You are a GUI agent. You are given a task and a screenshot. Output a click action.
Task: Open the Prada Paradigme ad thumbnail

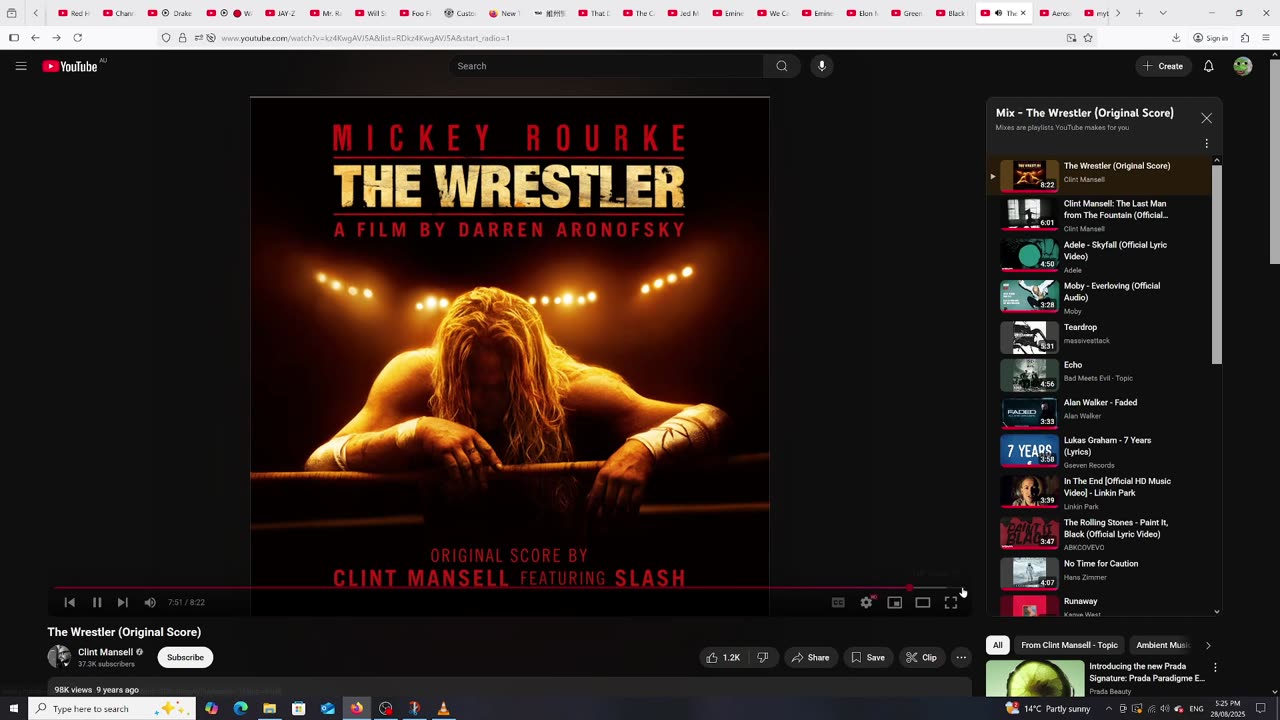(1034, 678)
